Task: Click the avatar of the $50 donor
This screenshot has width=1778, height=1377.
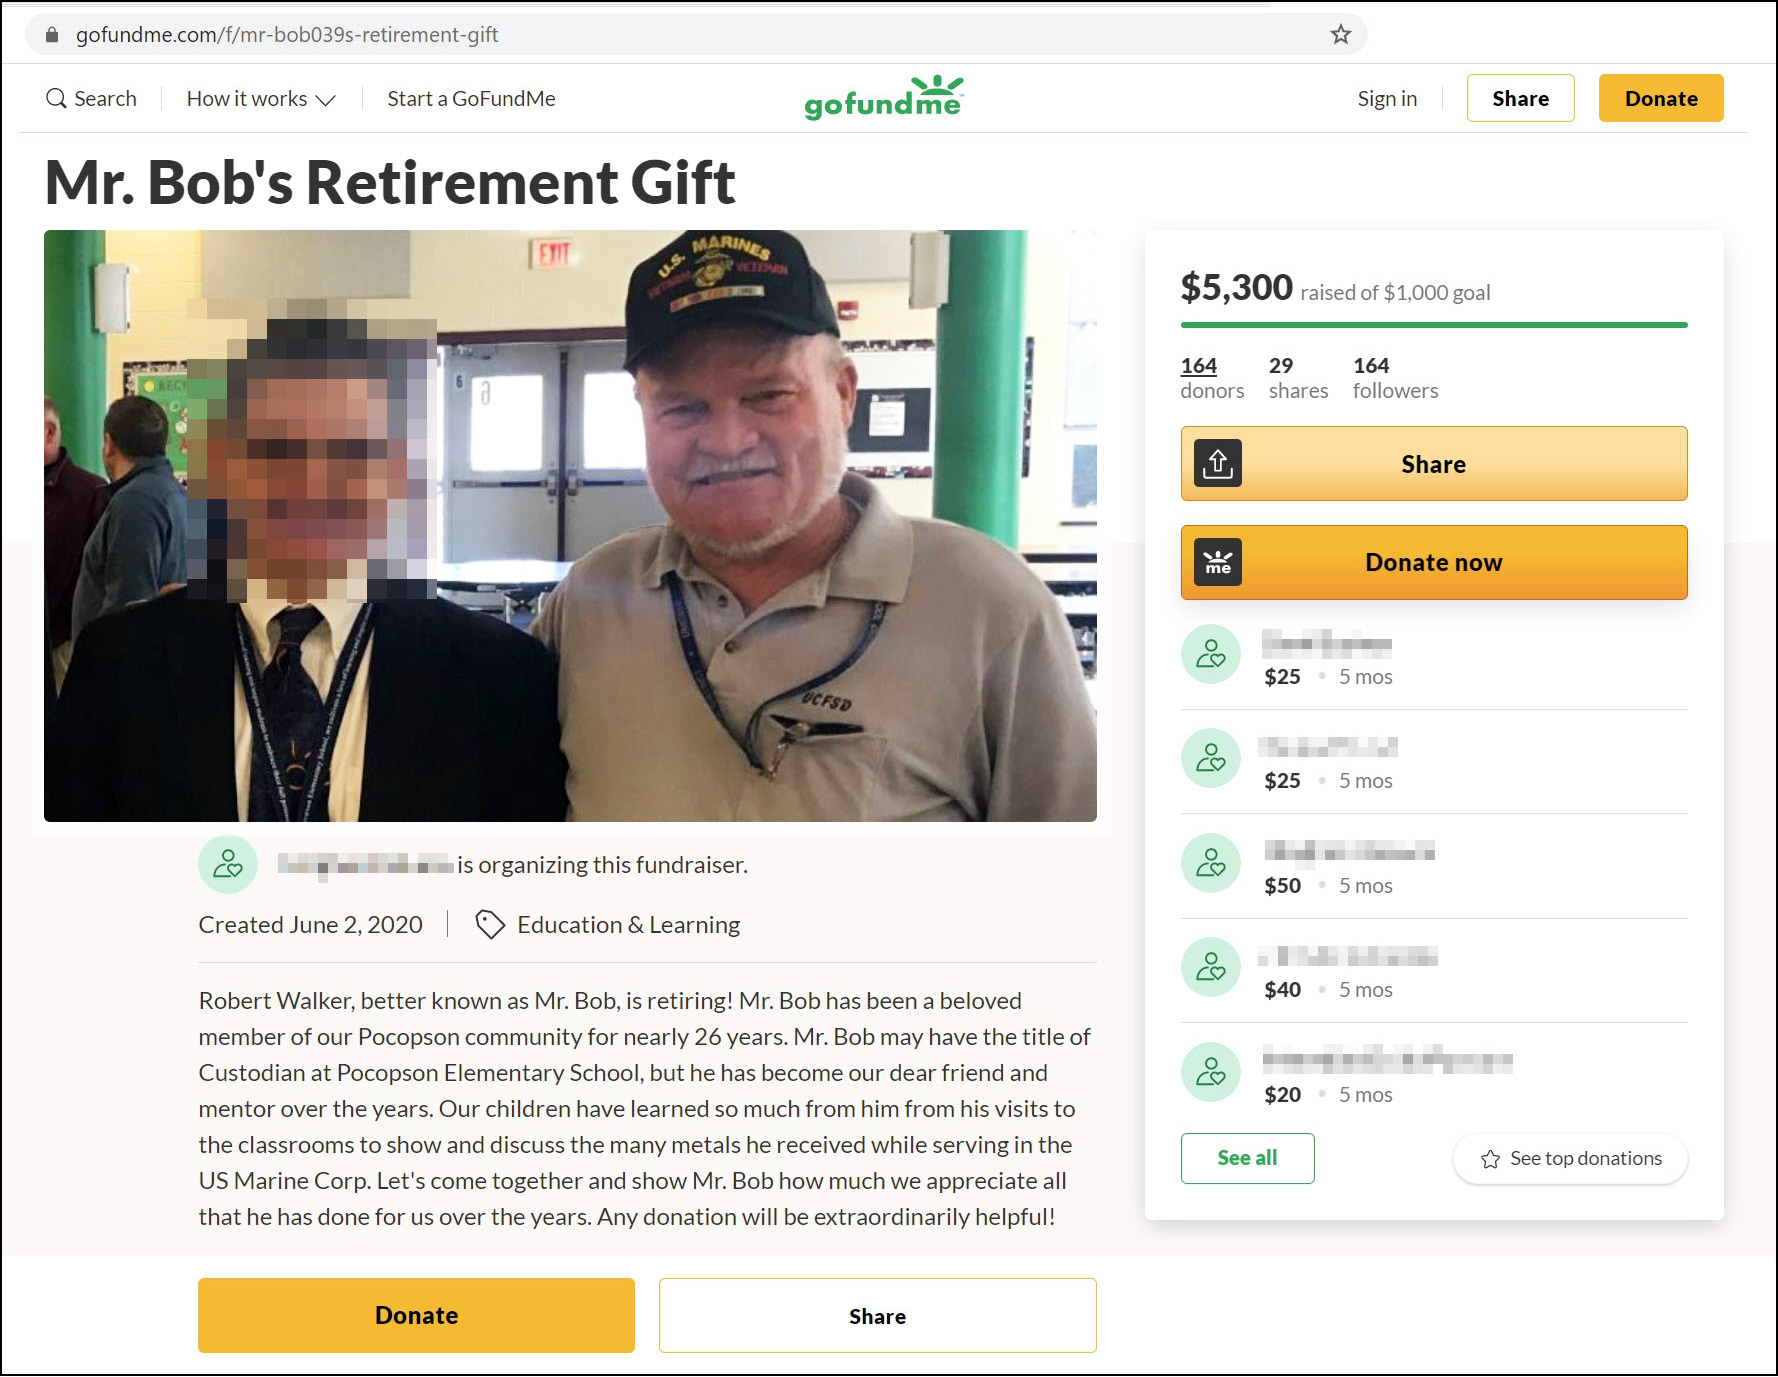Action: click(x=1211, y=863)
